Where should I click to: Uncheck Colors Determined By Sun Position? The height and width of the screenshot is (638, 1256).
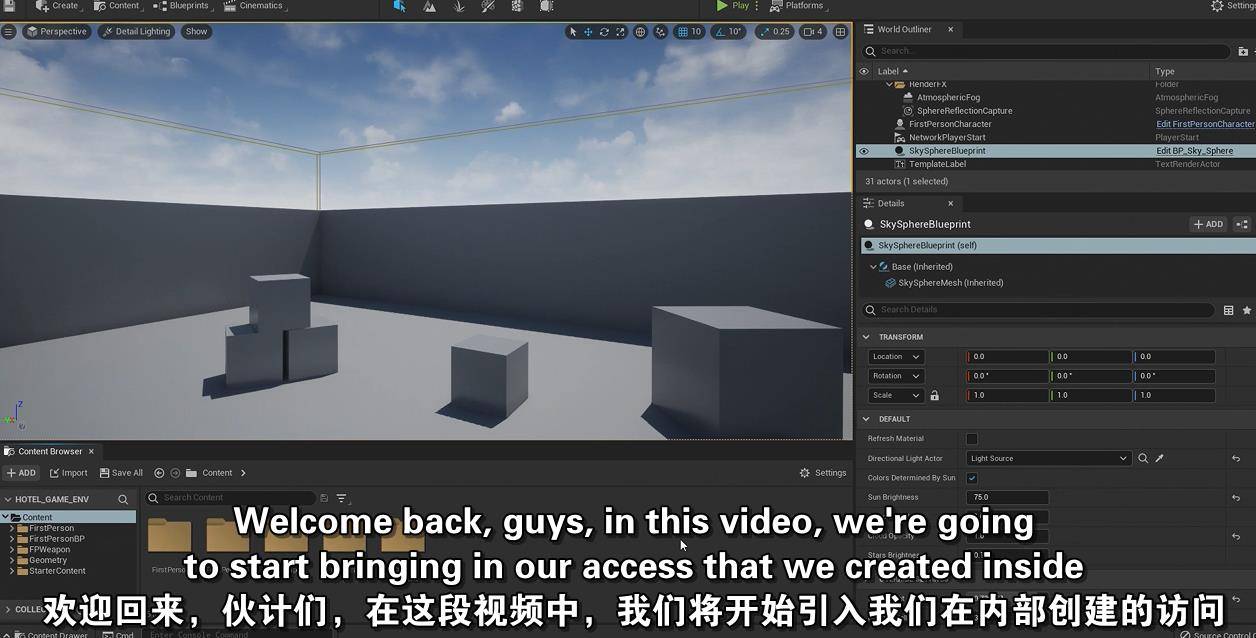pos(972,478)
